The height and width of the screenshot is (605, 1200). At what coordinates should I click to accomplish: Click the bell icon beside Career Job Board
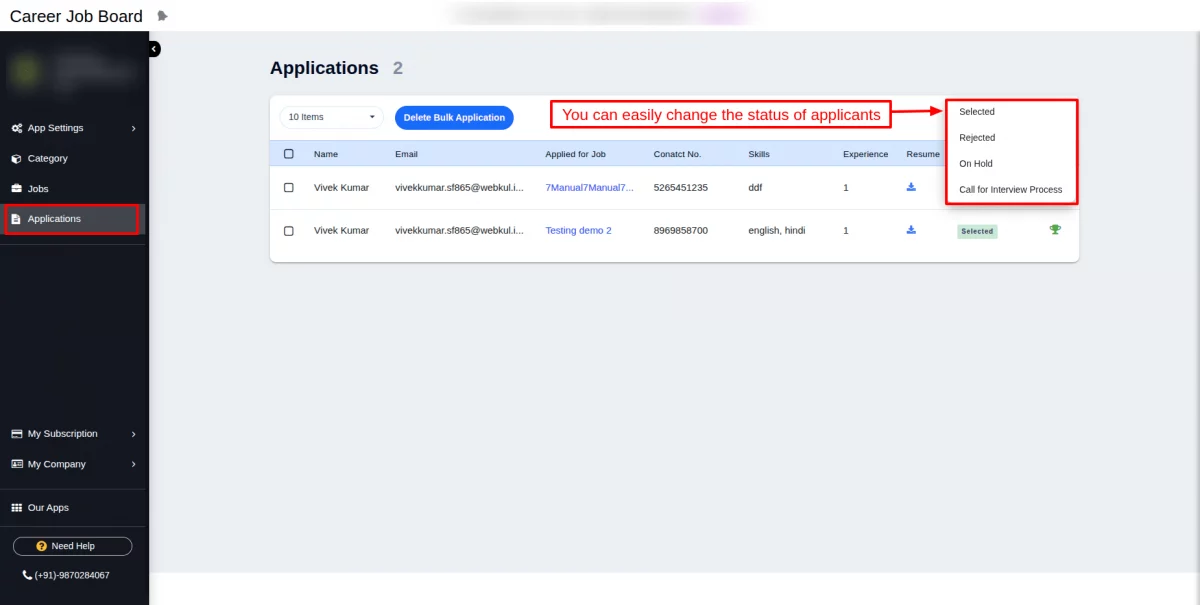[x=163, y=16]
